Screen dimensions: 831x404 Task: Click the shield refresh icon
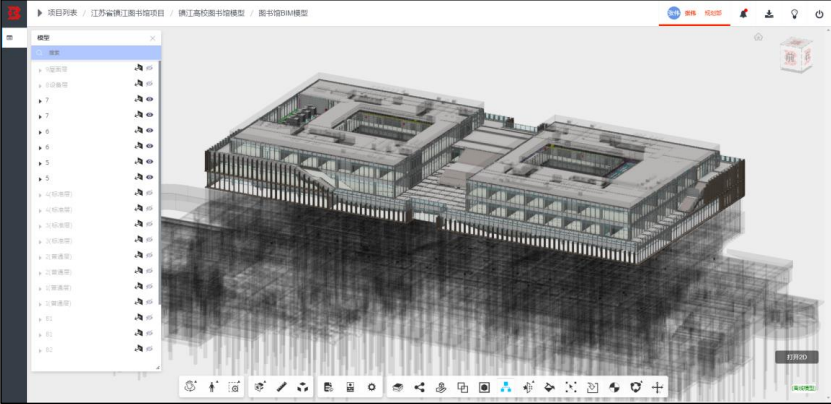(x=636, y=387)
